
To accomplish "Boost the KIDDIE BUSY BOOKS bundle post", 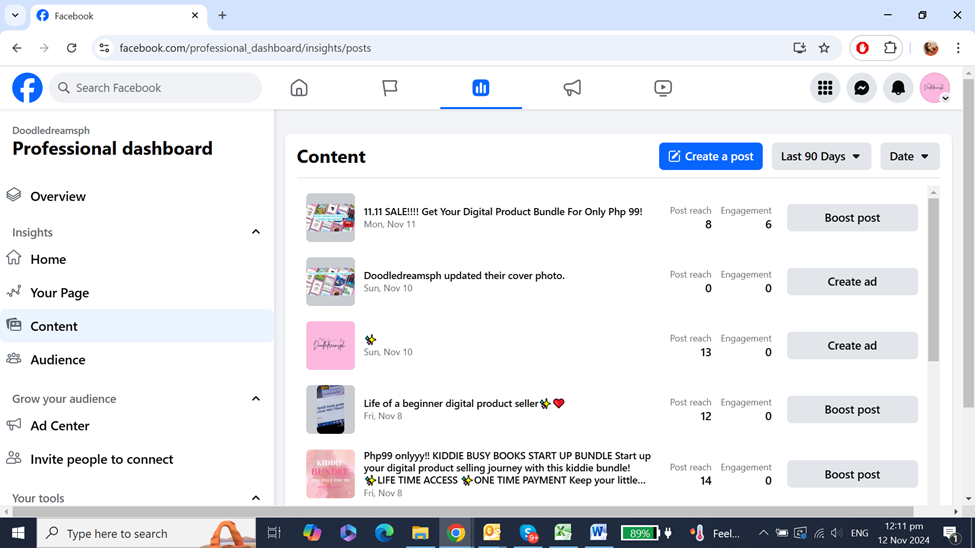I will pos(852,474).
